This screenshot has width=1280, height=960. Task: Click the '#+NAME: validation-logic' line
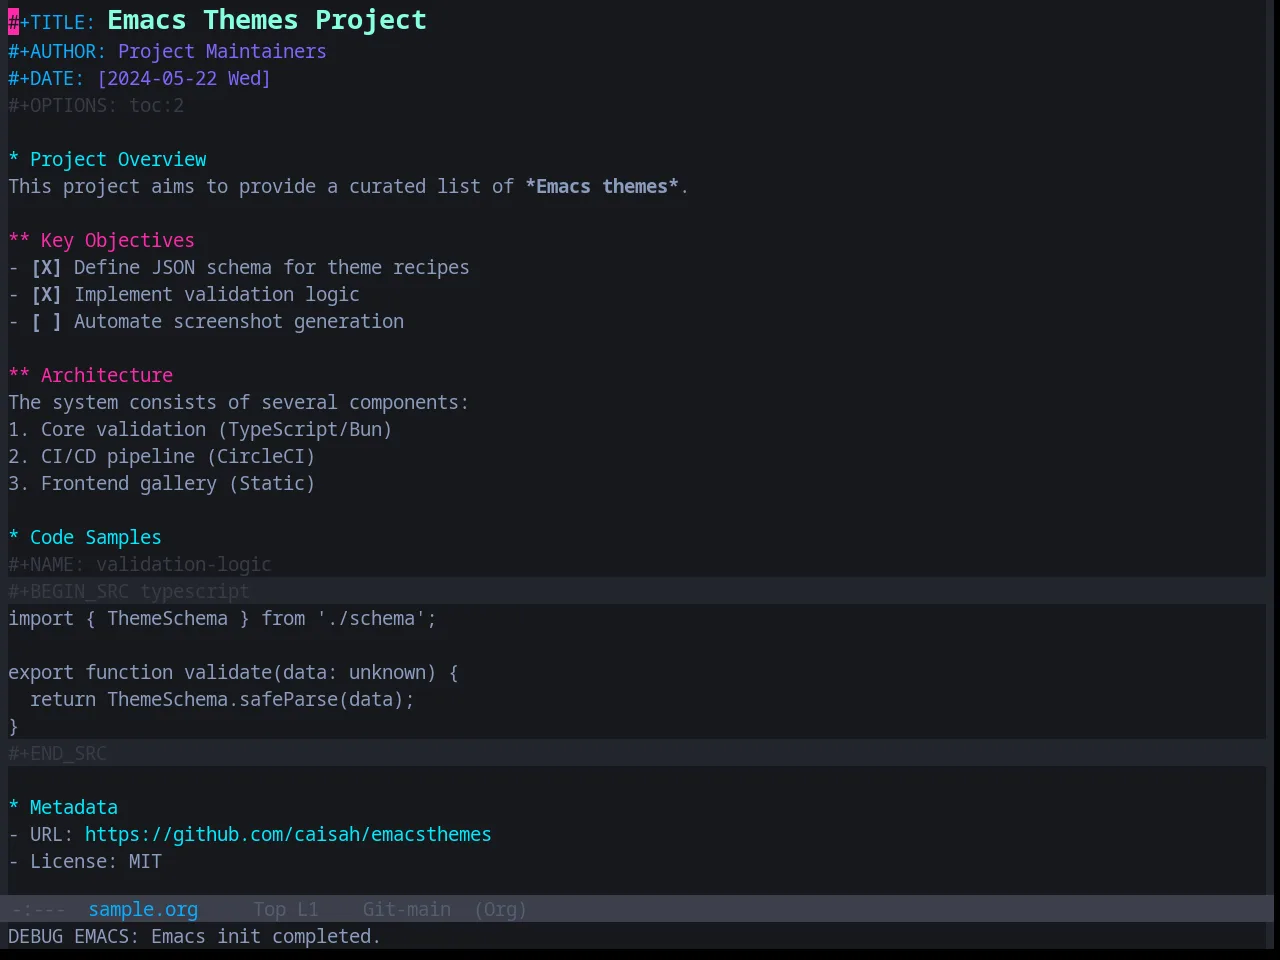click(140, 564)
